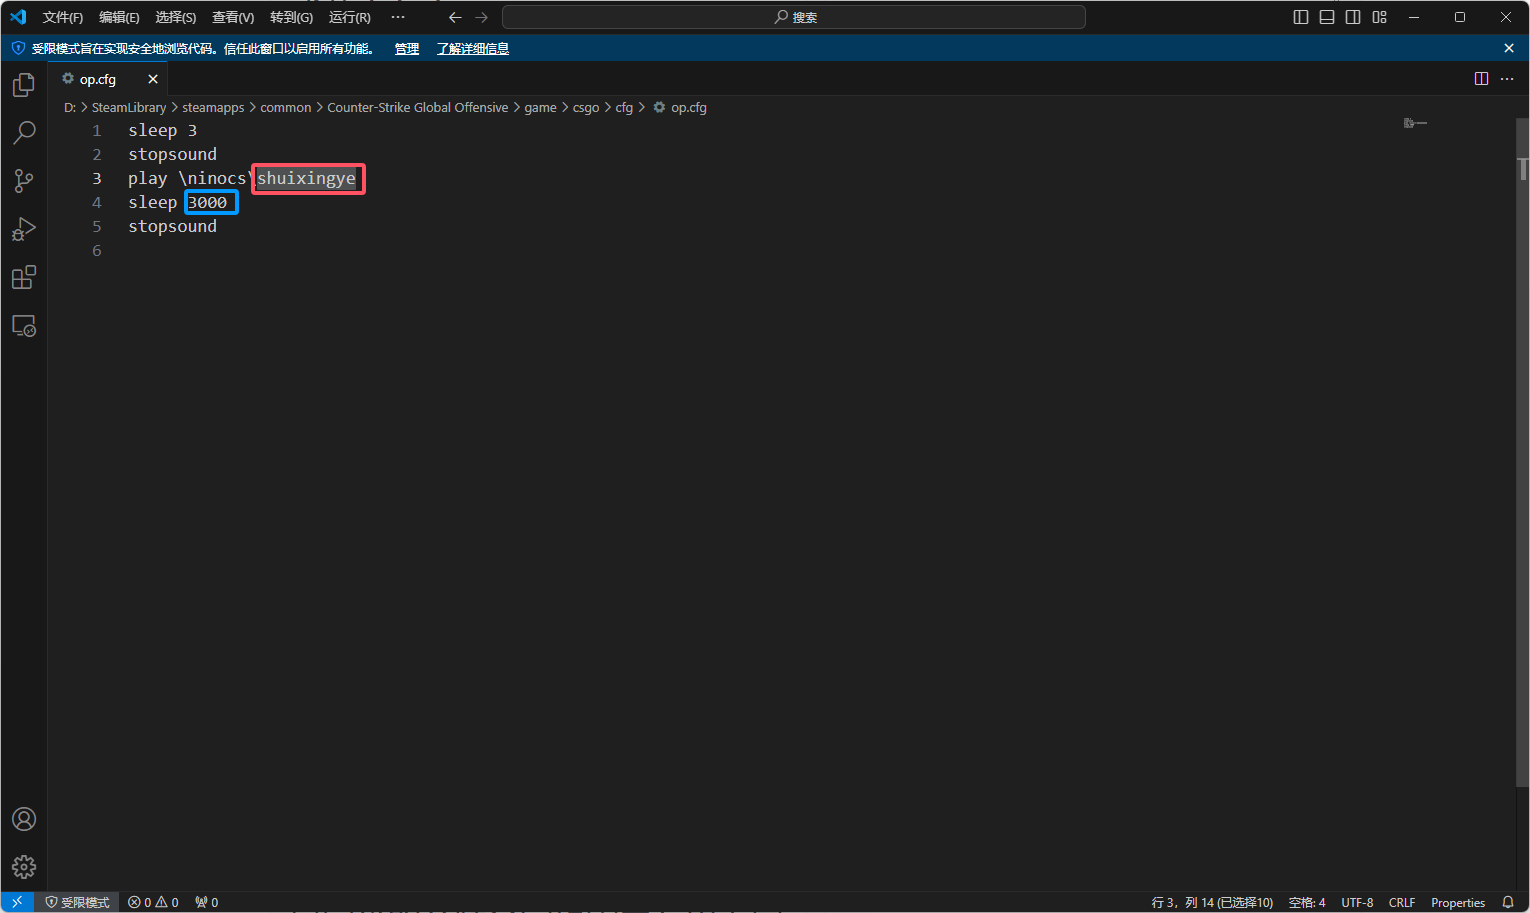Open the Source Control view

pos(24,181)
